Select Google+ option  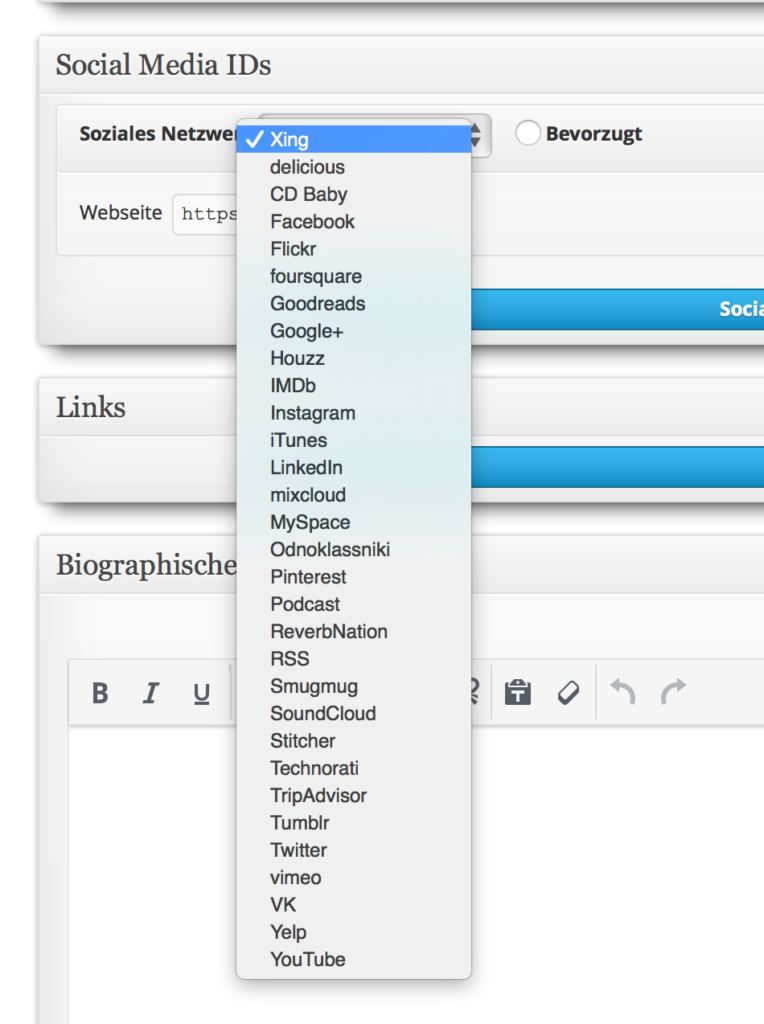click(x=353, y=331)
